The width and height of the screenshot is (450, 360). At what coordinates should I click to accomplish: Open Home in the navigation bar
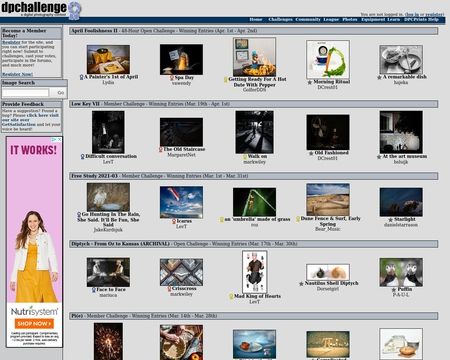[256, 20]
